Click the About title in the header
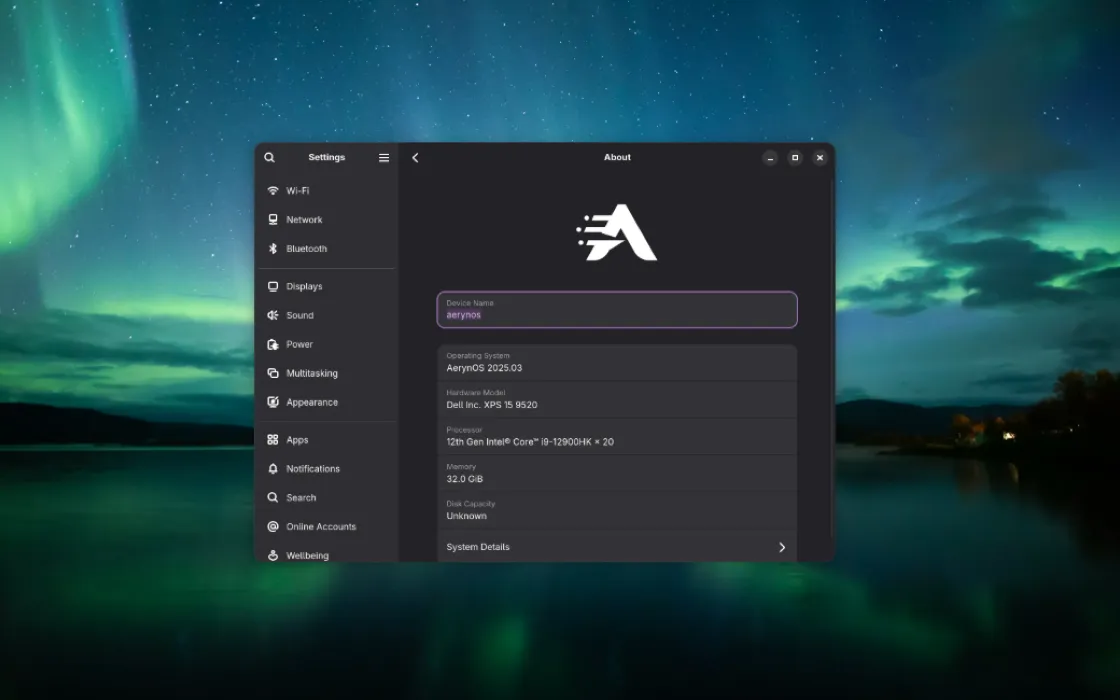The width and height of the screenshot is (1120, 700). coord(617,157)
